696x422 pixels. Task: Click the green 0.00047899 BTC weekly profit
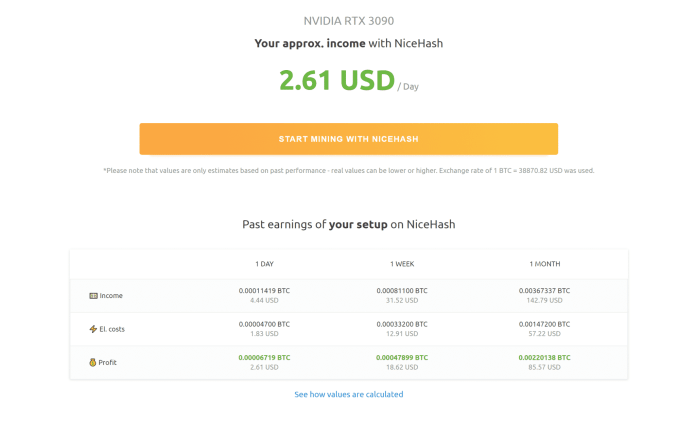click(403, 357)
